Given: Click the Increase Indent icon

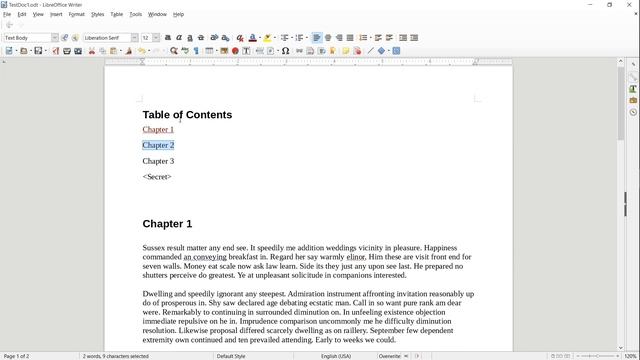Looking at the screenshot, I should tap(403, 38).
